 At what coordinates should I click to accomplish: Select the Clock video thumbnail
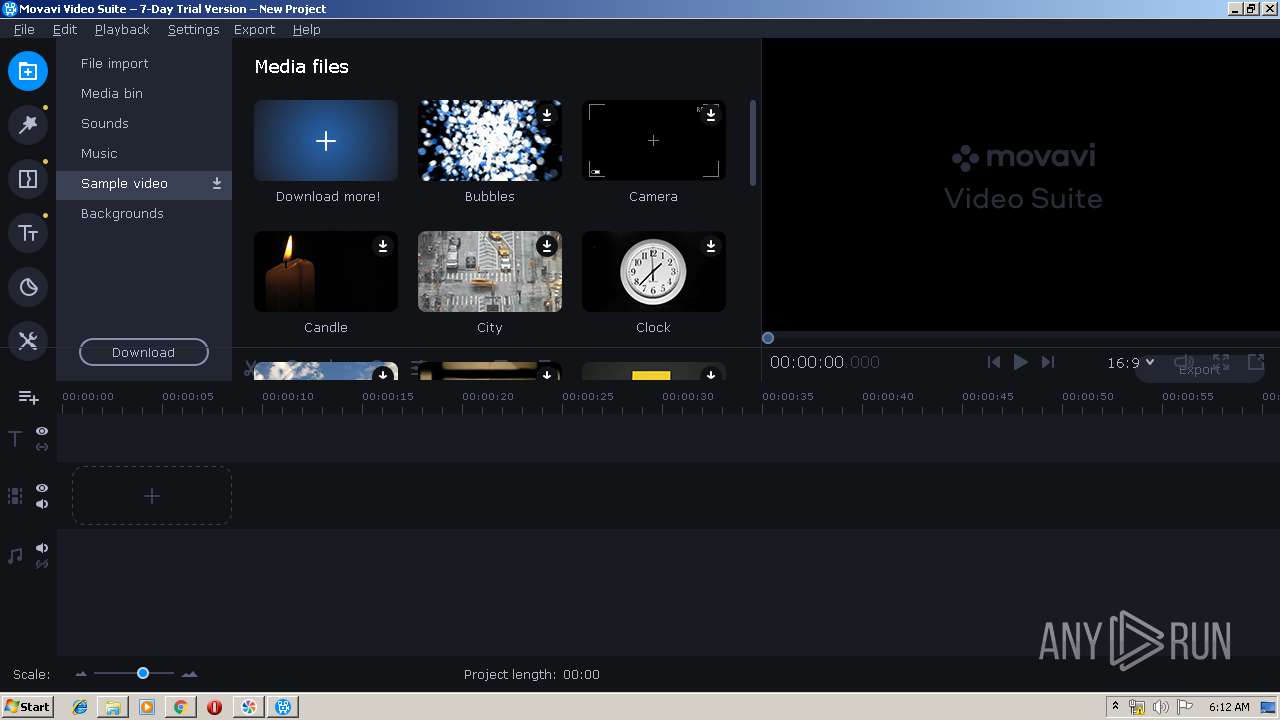point(654,272)
